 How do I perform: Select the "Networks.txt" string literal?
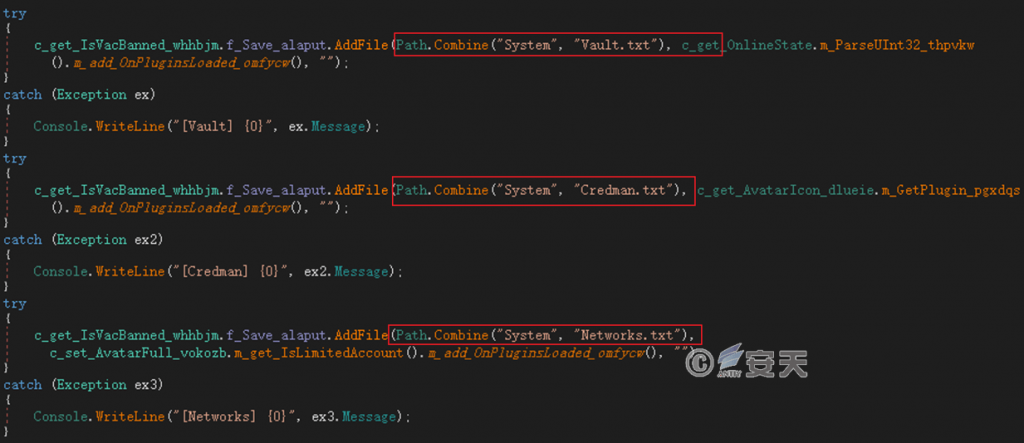click(x=631, y=334)
